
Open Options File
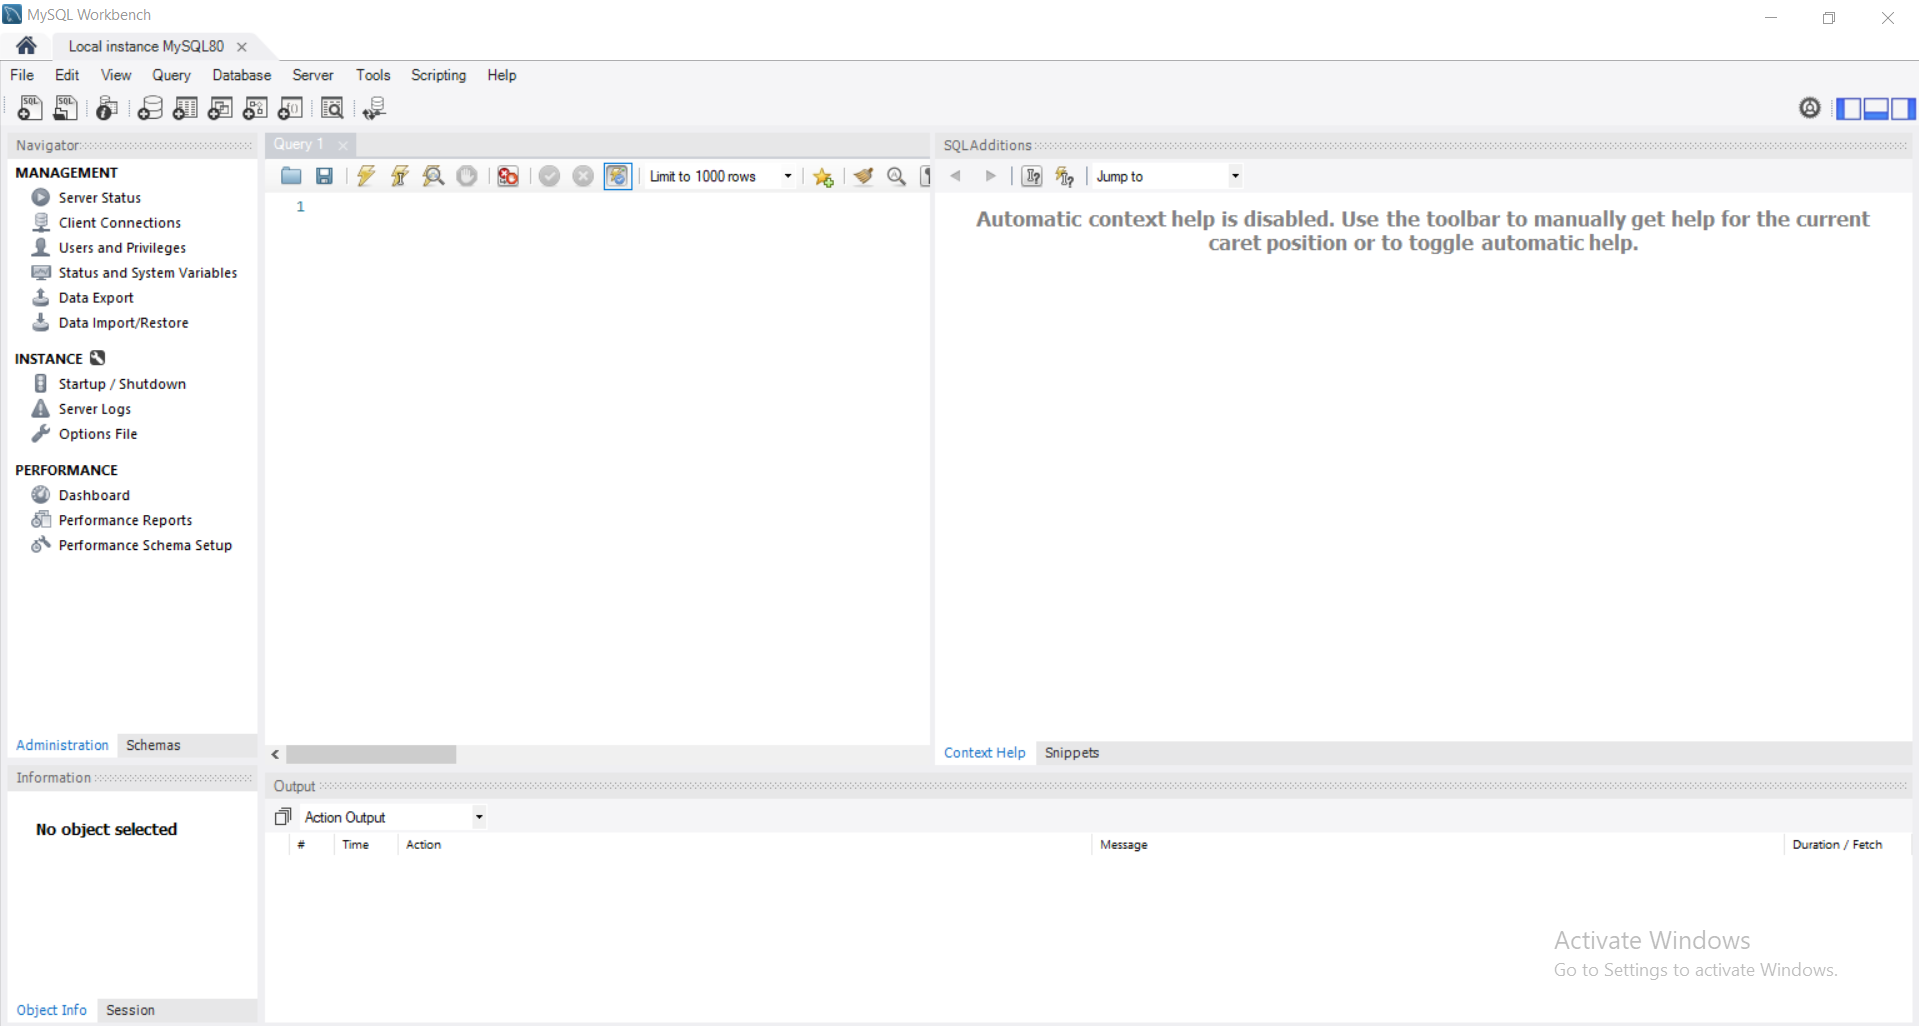97,434
